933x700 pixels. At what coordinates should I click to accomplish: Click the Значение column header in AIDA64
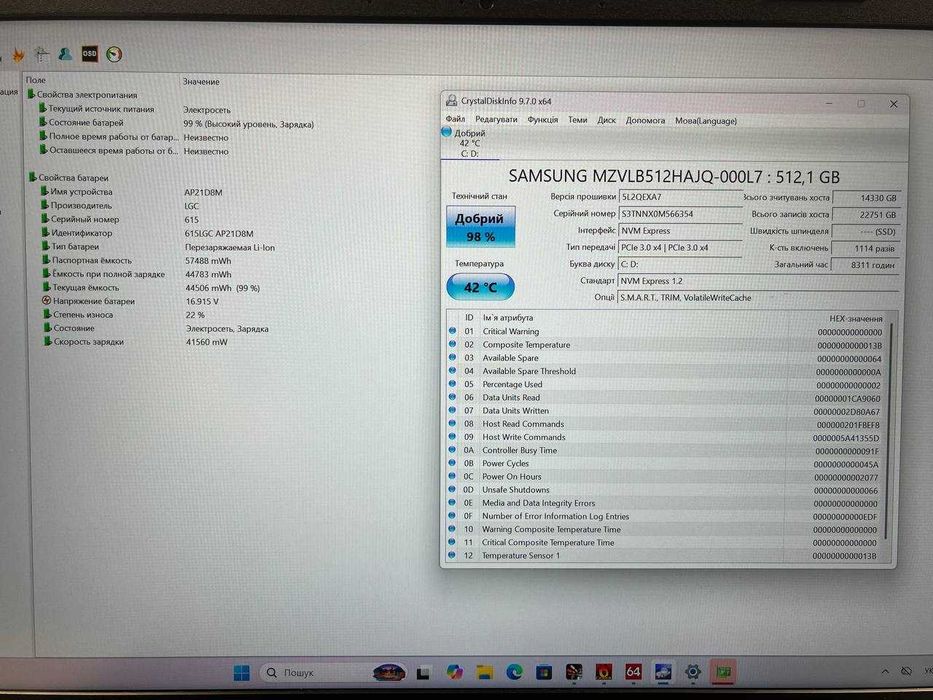pyautogui.click(x=201, y=82)
